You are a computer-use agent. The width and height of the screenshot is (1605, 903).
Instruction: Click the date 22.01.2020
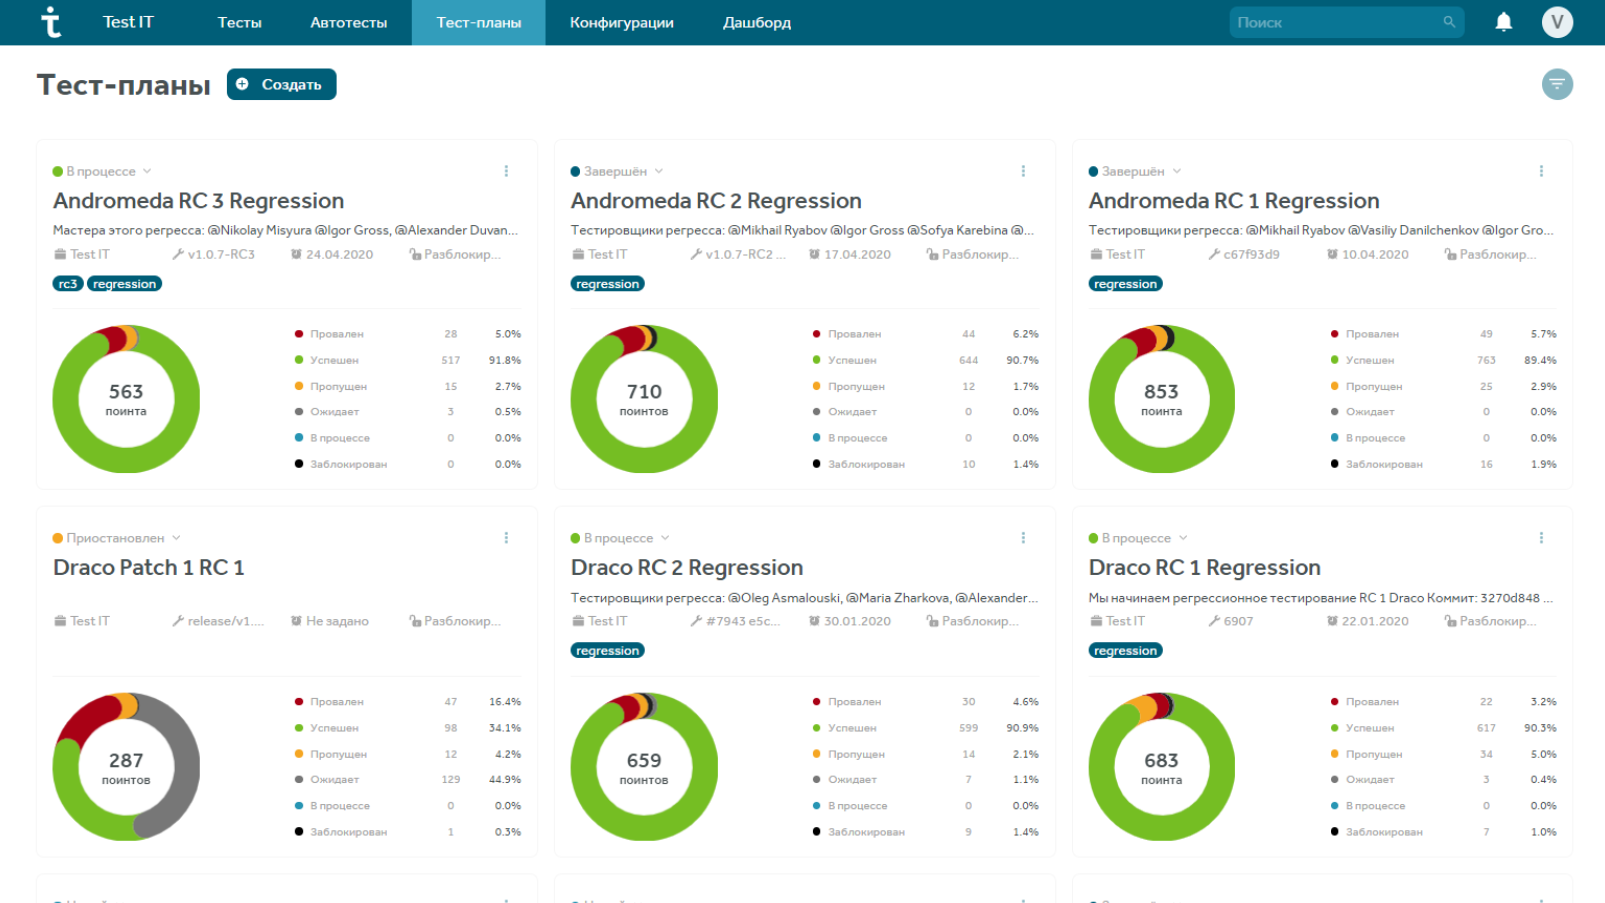1375,621
